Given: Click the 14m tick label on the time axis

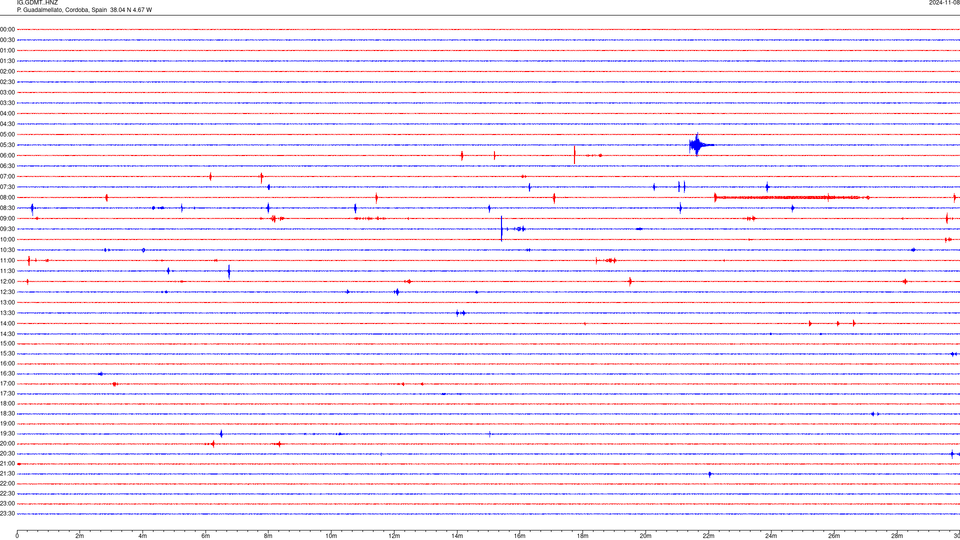Looking at the screenshot, I should [457, 536].
